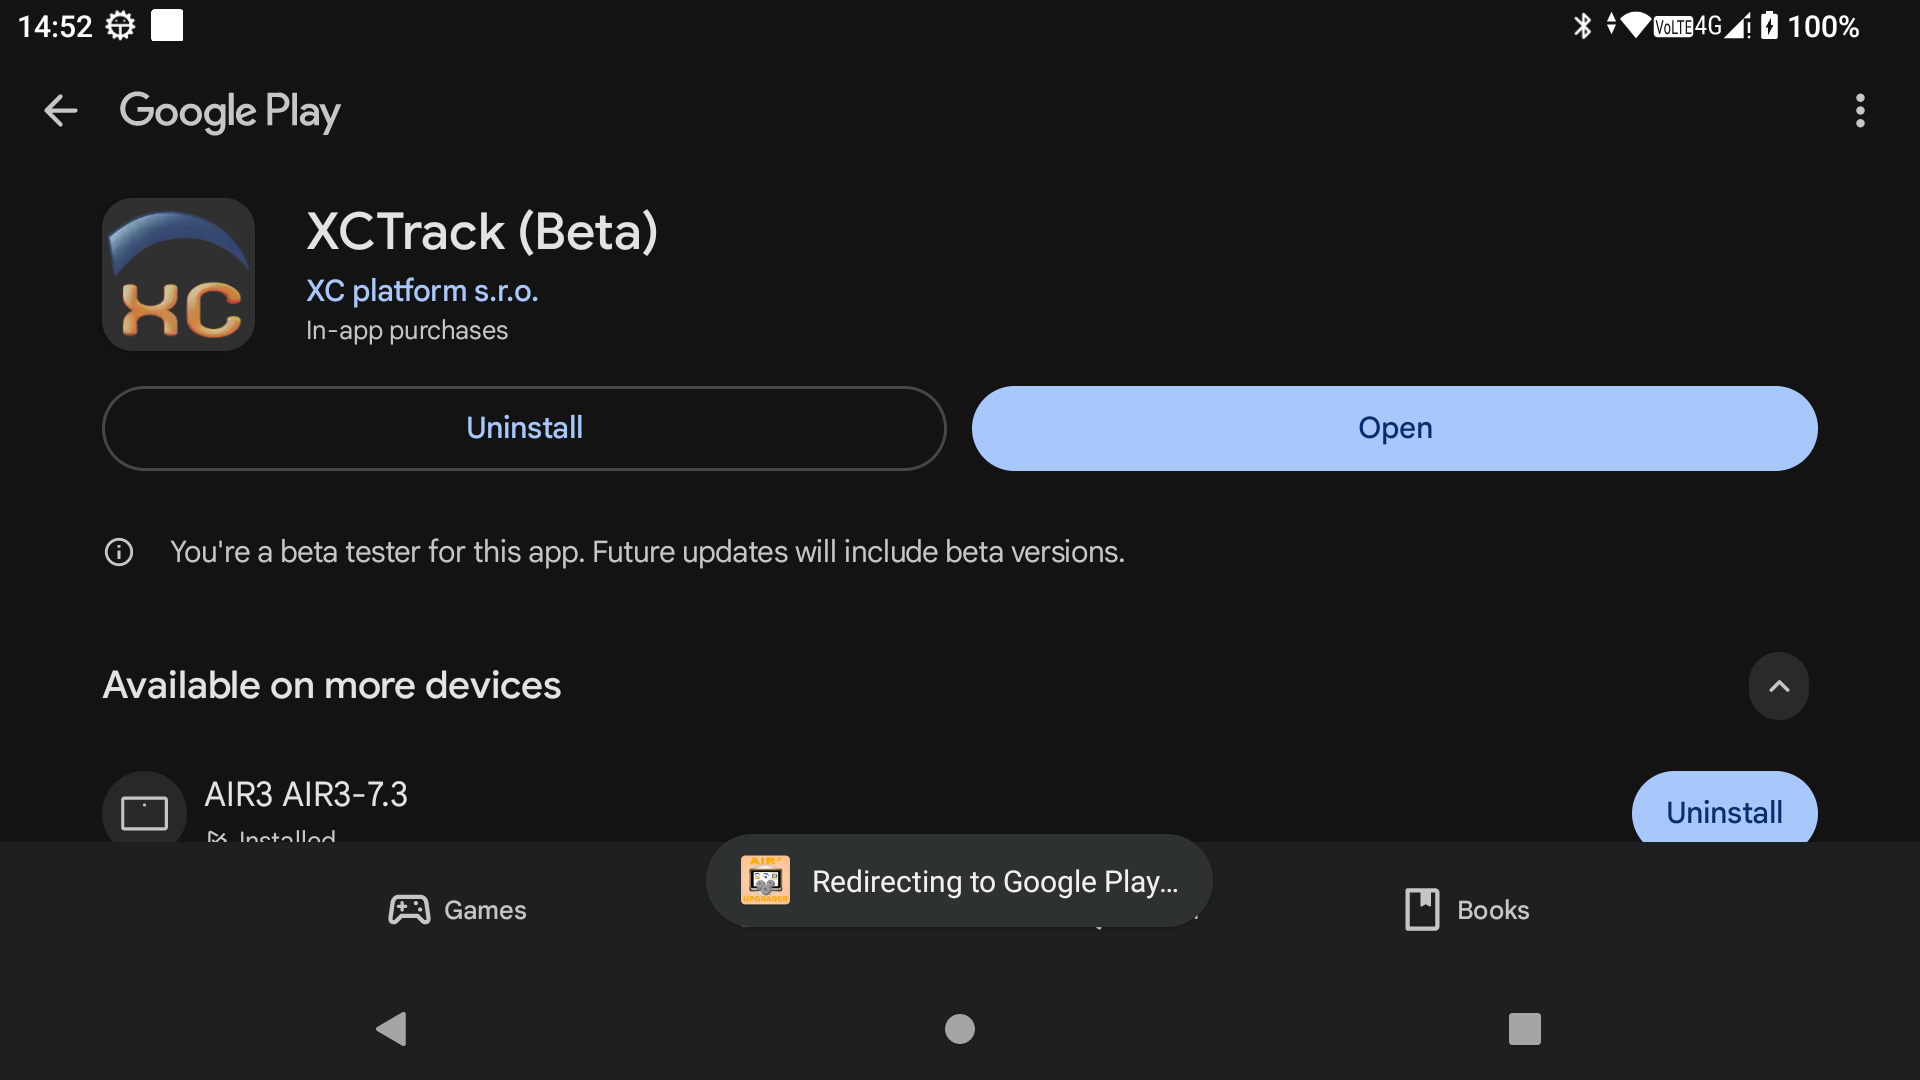Open XC platform s.r.o. developer page
The height and width of the screenshot is (1080, 1920).
pos(422,291)
